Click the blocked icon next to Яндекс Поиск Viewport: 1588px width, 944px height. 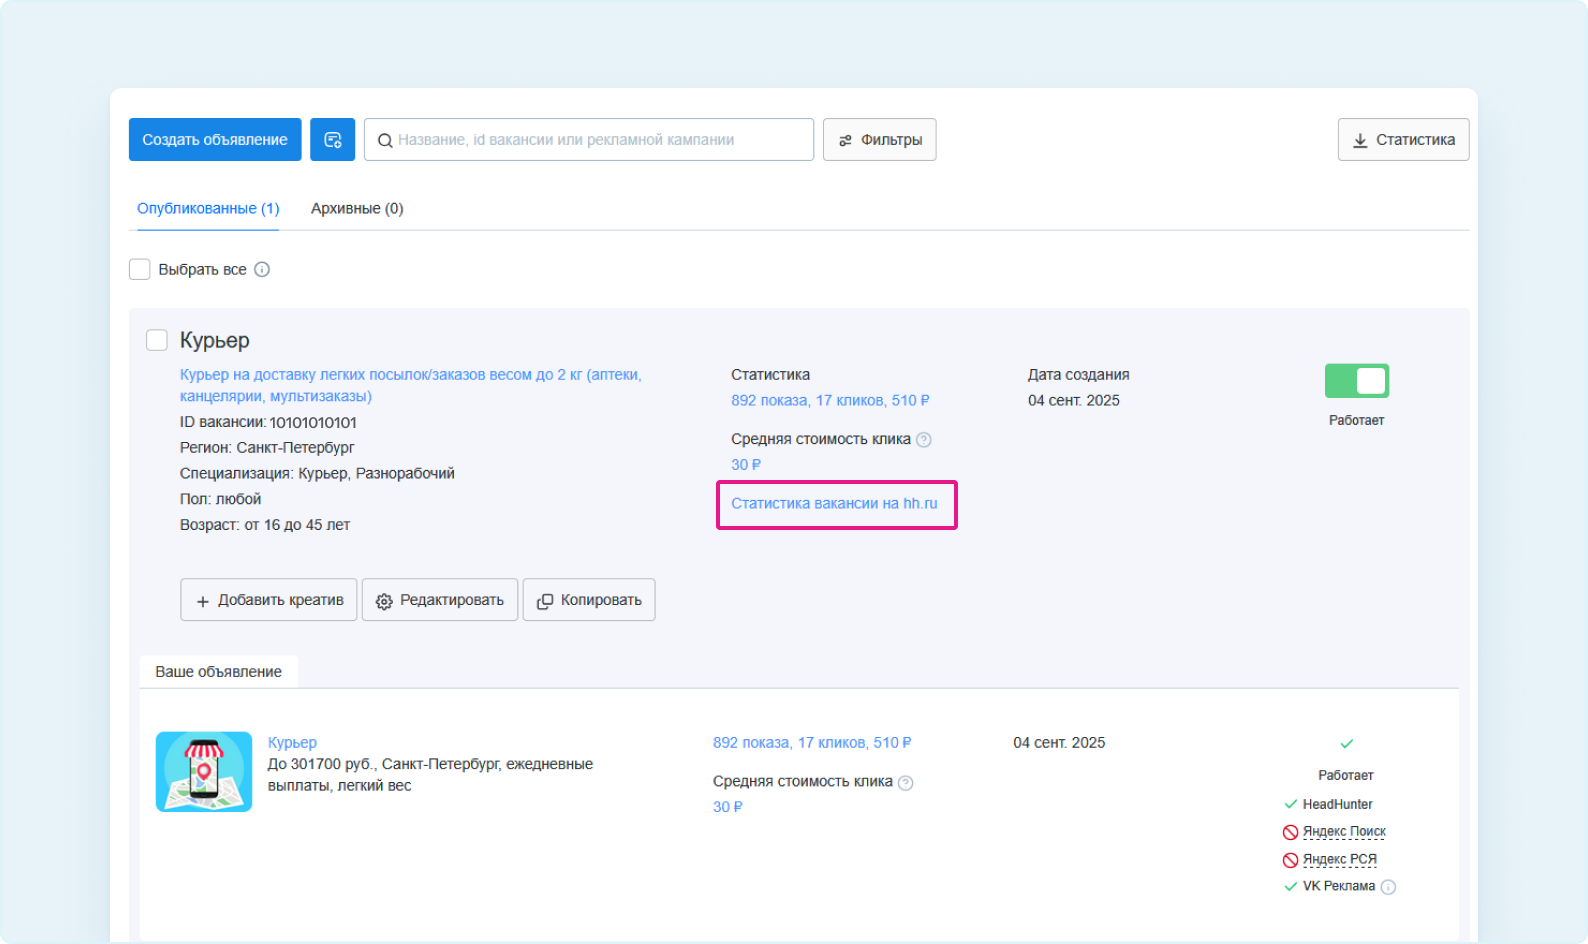(x=1290, y=832)
